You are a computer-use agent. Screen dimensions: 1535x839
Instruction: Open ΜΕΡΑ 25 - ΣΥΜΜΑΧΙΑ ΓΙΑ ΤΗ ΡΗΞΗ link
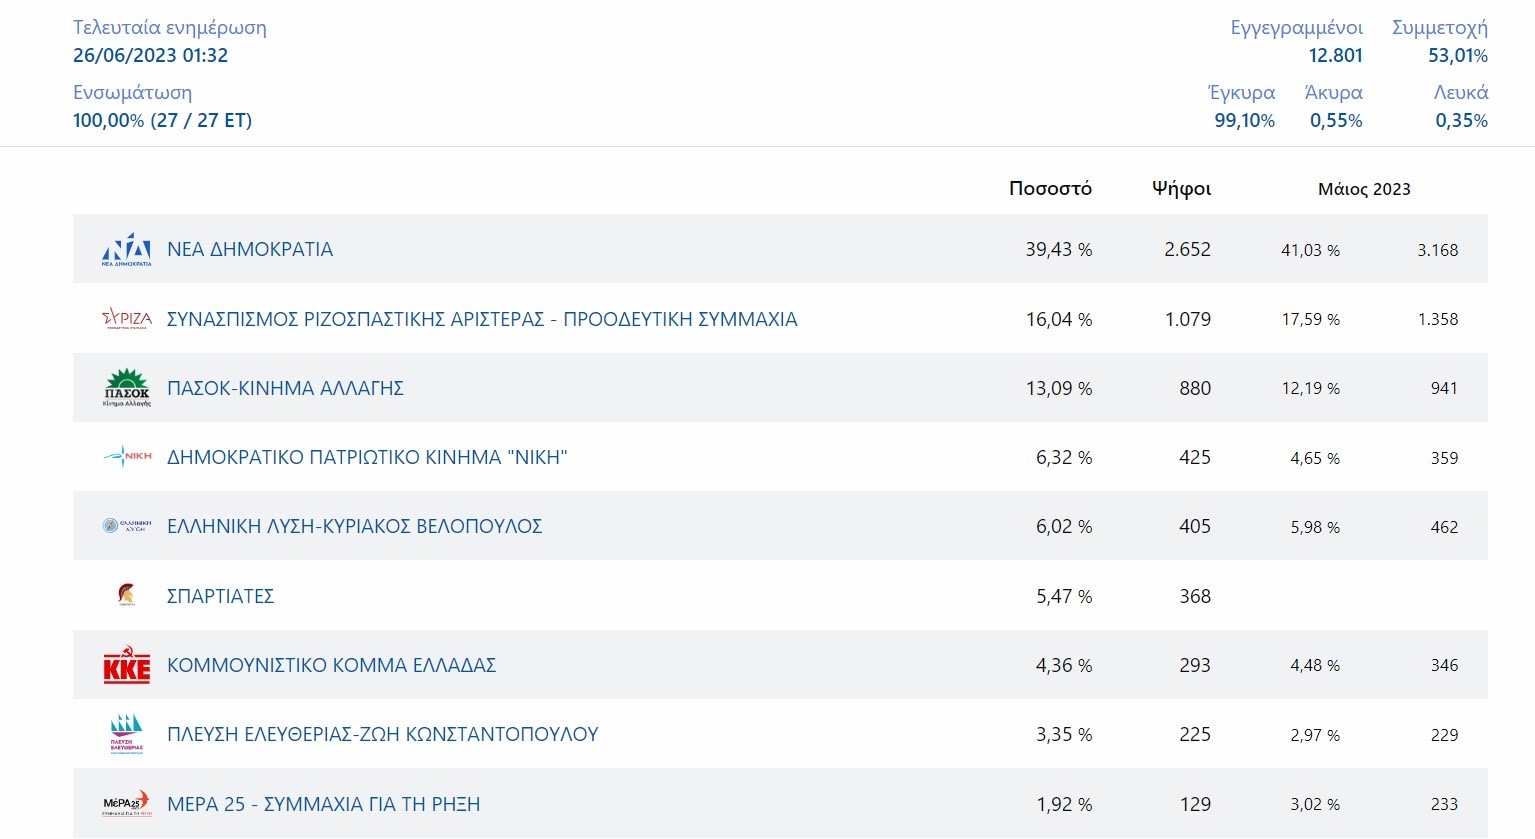point(323,804)
